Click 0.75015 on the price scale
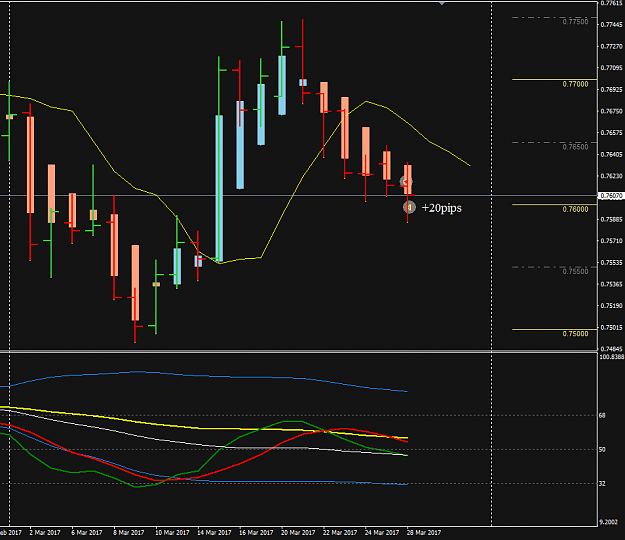625x540 pixels. [x=611, y=328]
